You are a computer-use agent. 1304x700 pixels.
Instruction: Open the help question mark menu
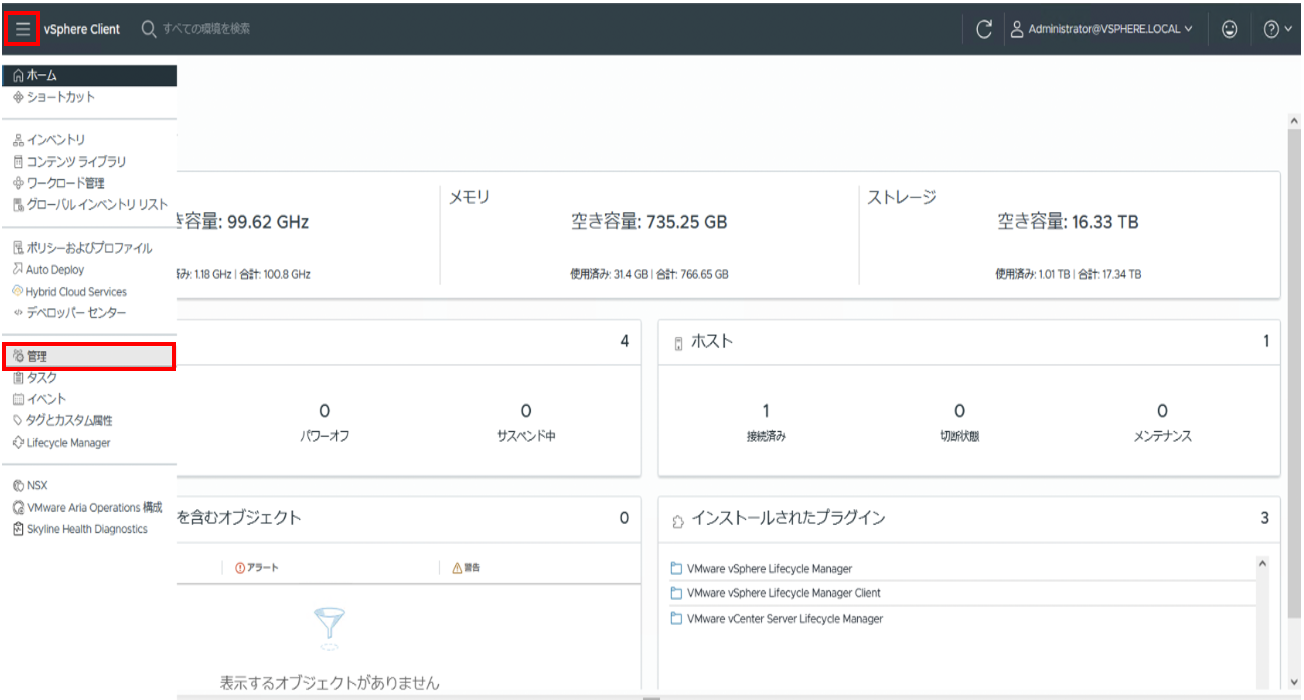[1276, 29]
